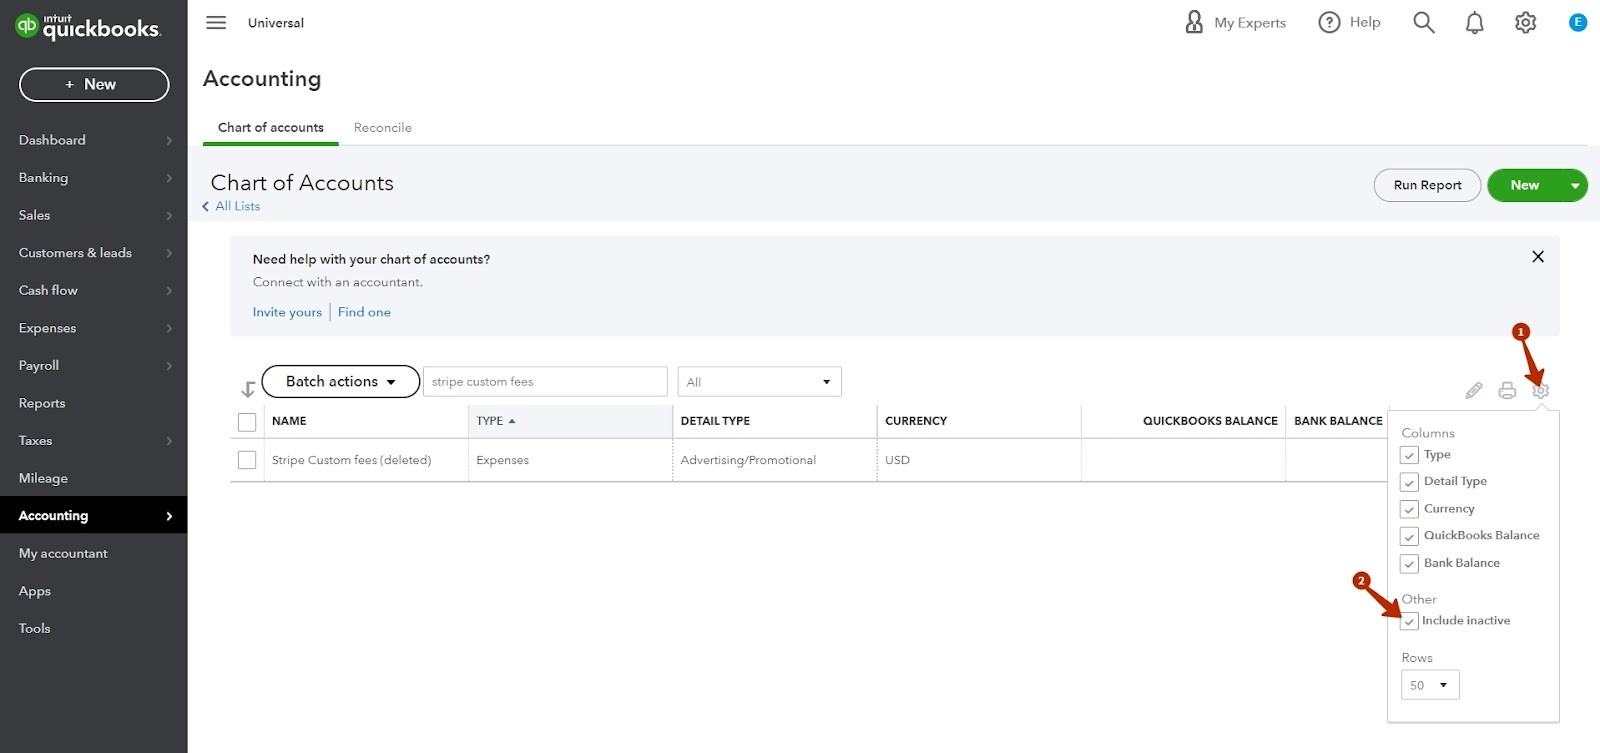Click the search magnifier icon

click(x=1423, y=22)
